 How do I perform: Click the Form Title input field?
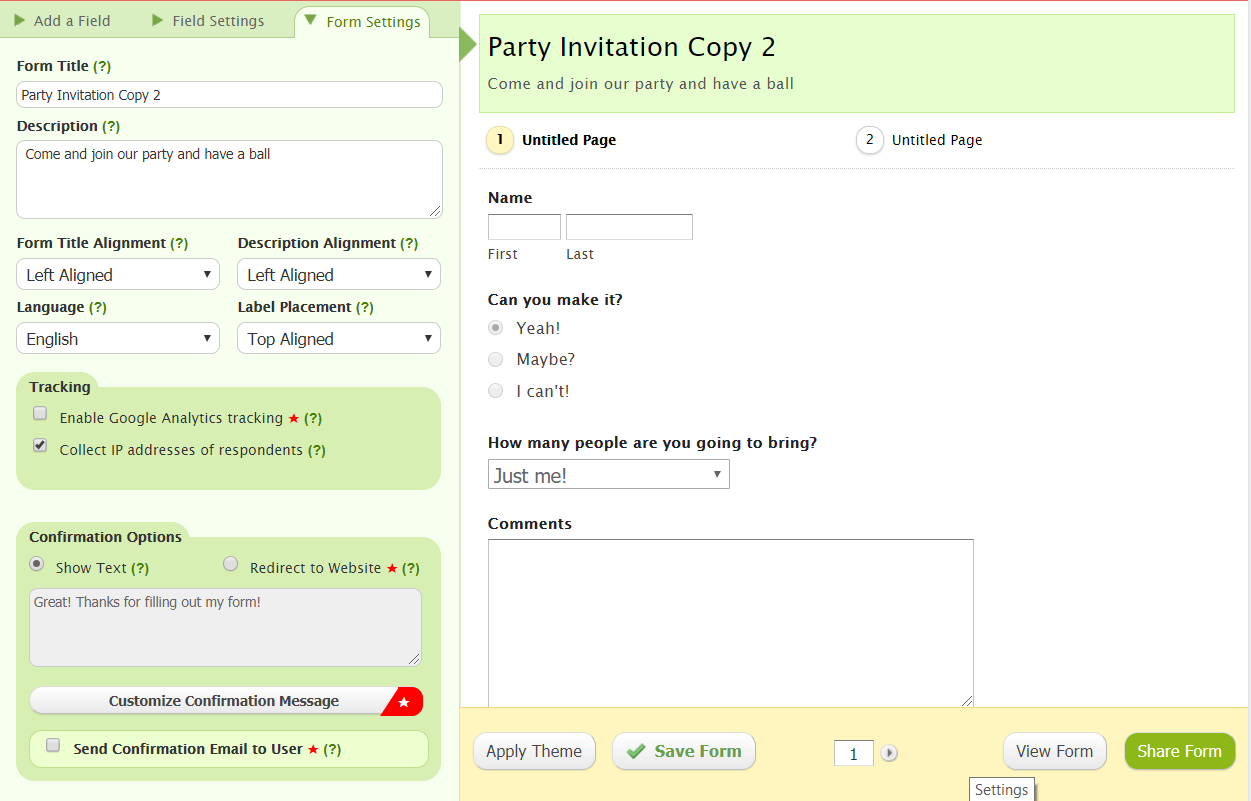(229, 95)
